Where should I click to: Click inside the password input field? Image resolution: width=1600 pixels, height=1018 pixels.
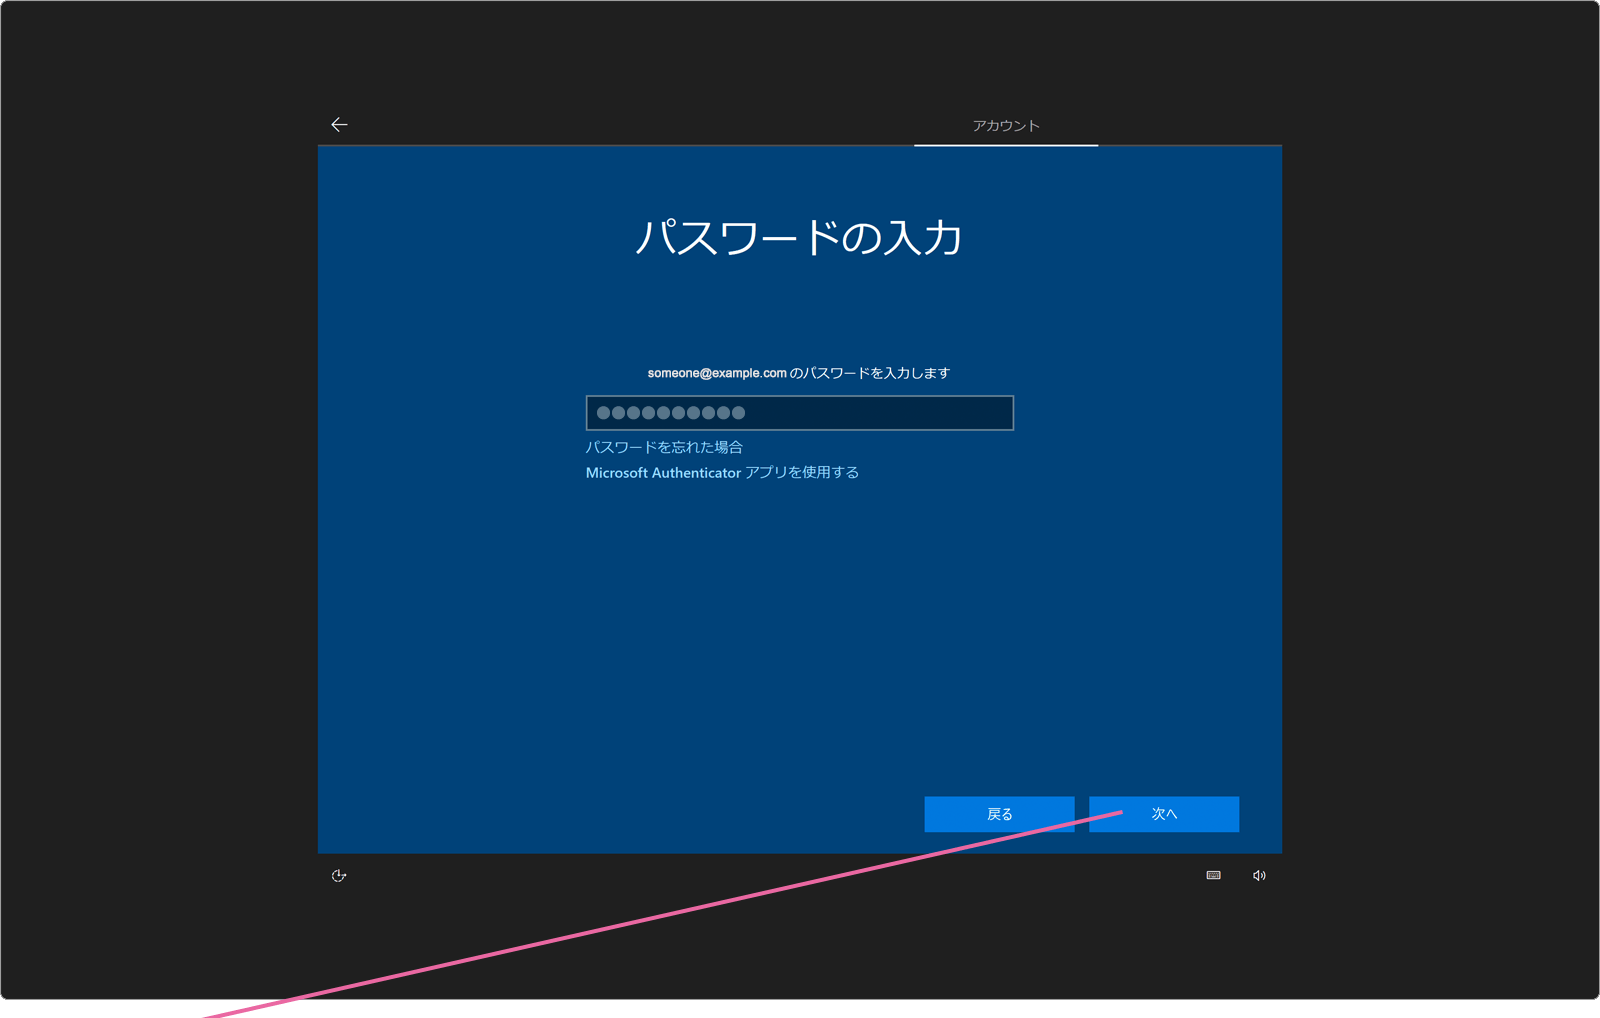click(x=800, y=413)
